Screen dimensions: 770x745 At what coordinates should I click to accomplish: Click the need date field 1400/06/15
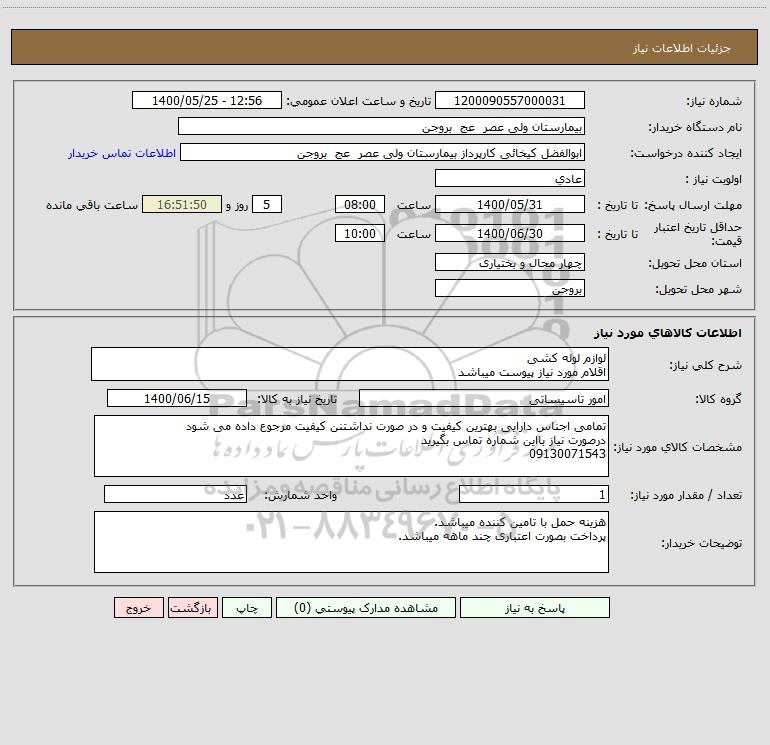177,398
